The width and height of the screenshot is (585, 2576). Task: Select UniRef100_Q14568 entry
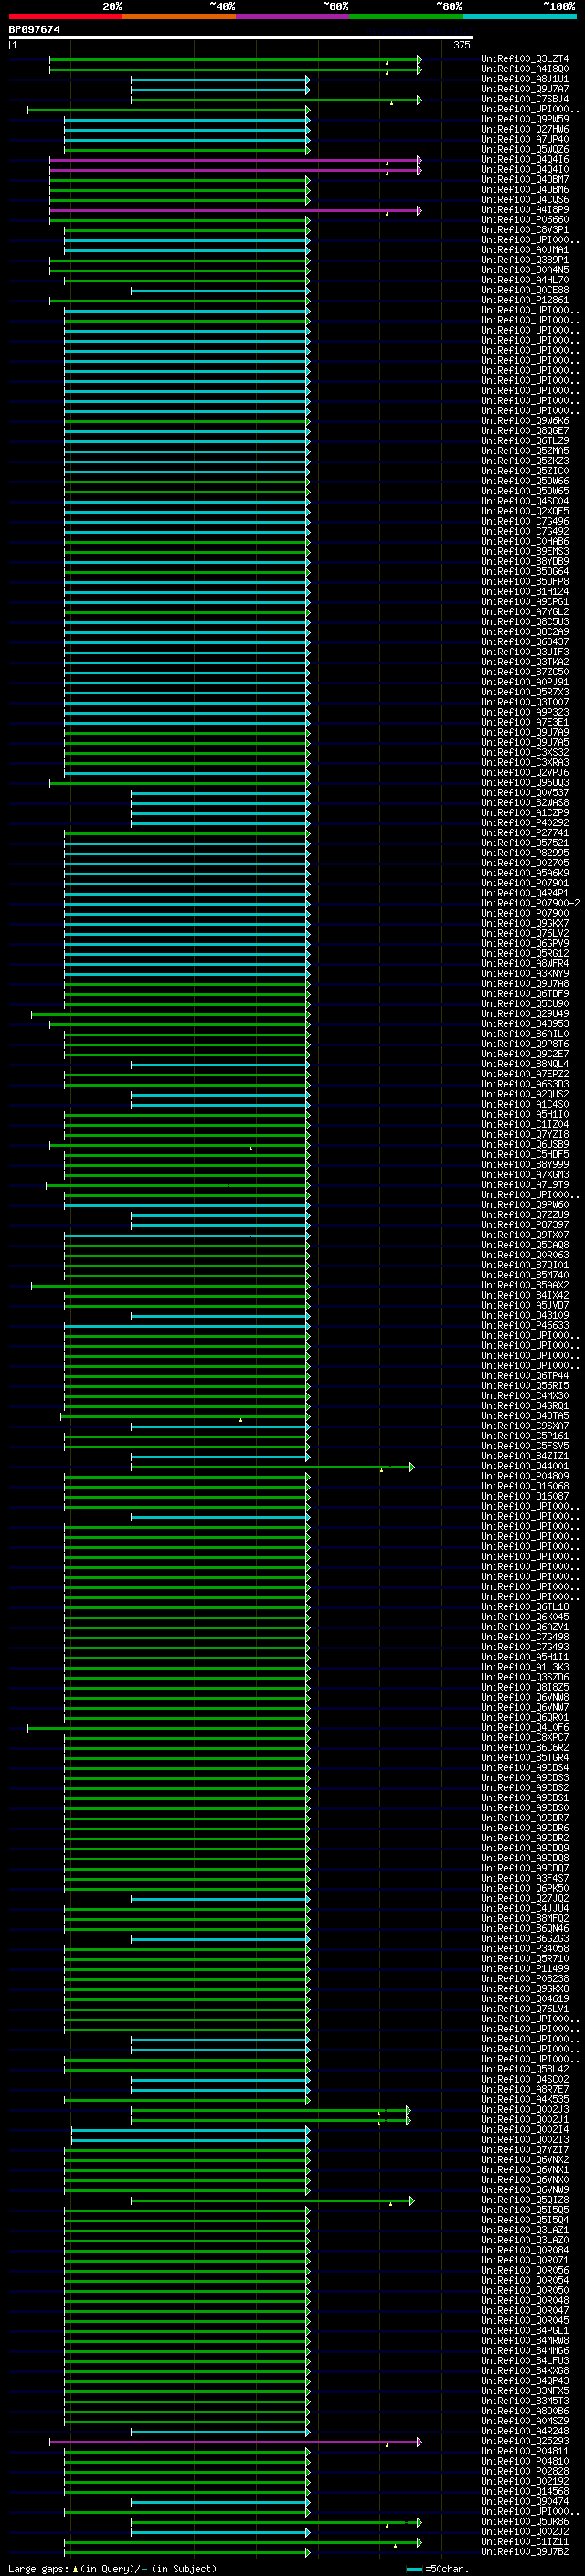pos(524,2491)
